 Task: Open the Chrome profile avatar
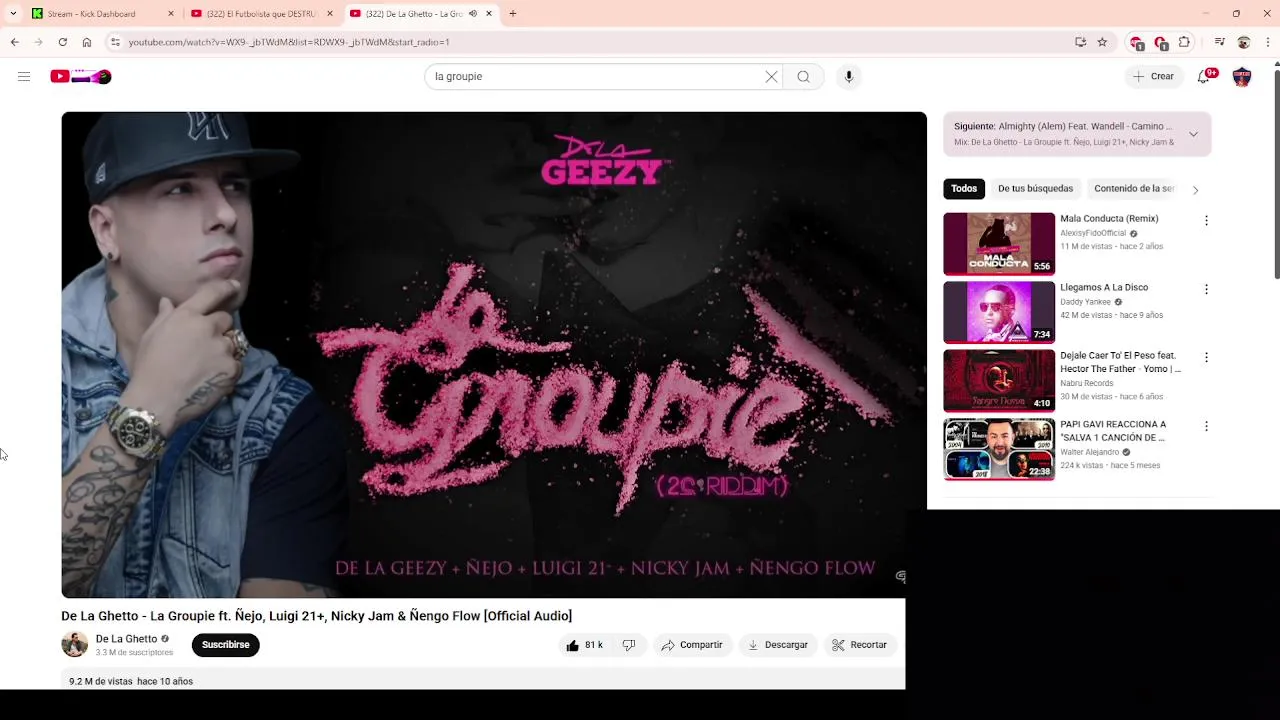(x=1244, y=42)
